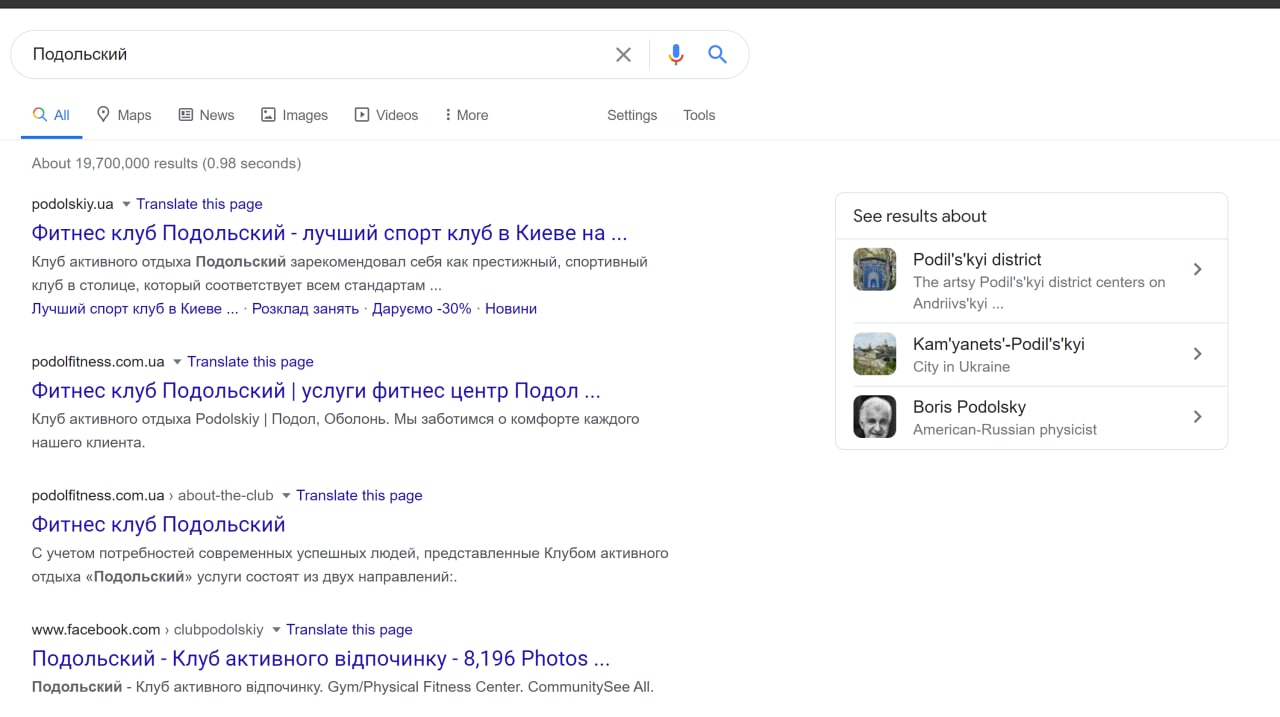Screen dimensions: 1280x717
Task: Switch to the Maps tab
Action: [124, 115]
